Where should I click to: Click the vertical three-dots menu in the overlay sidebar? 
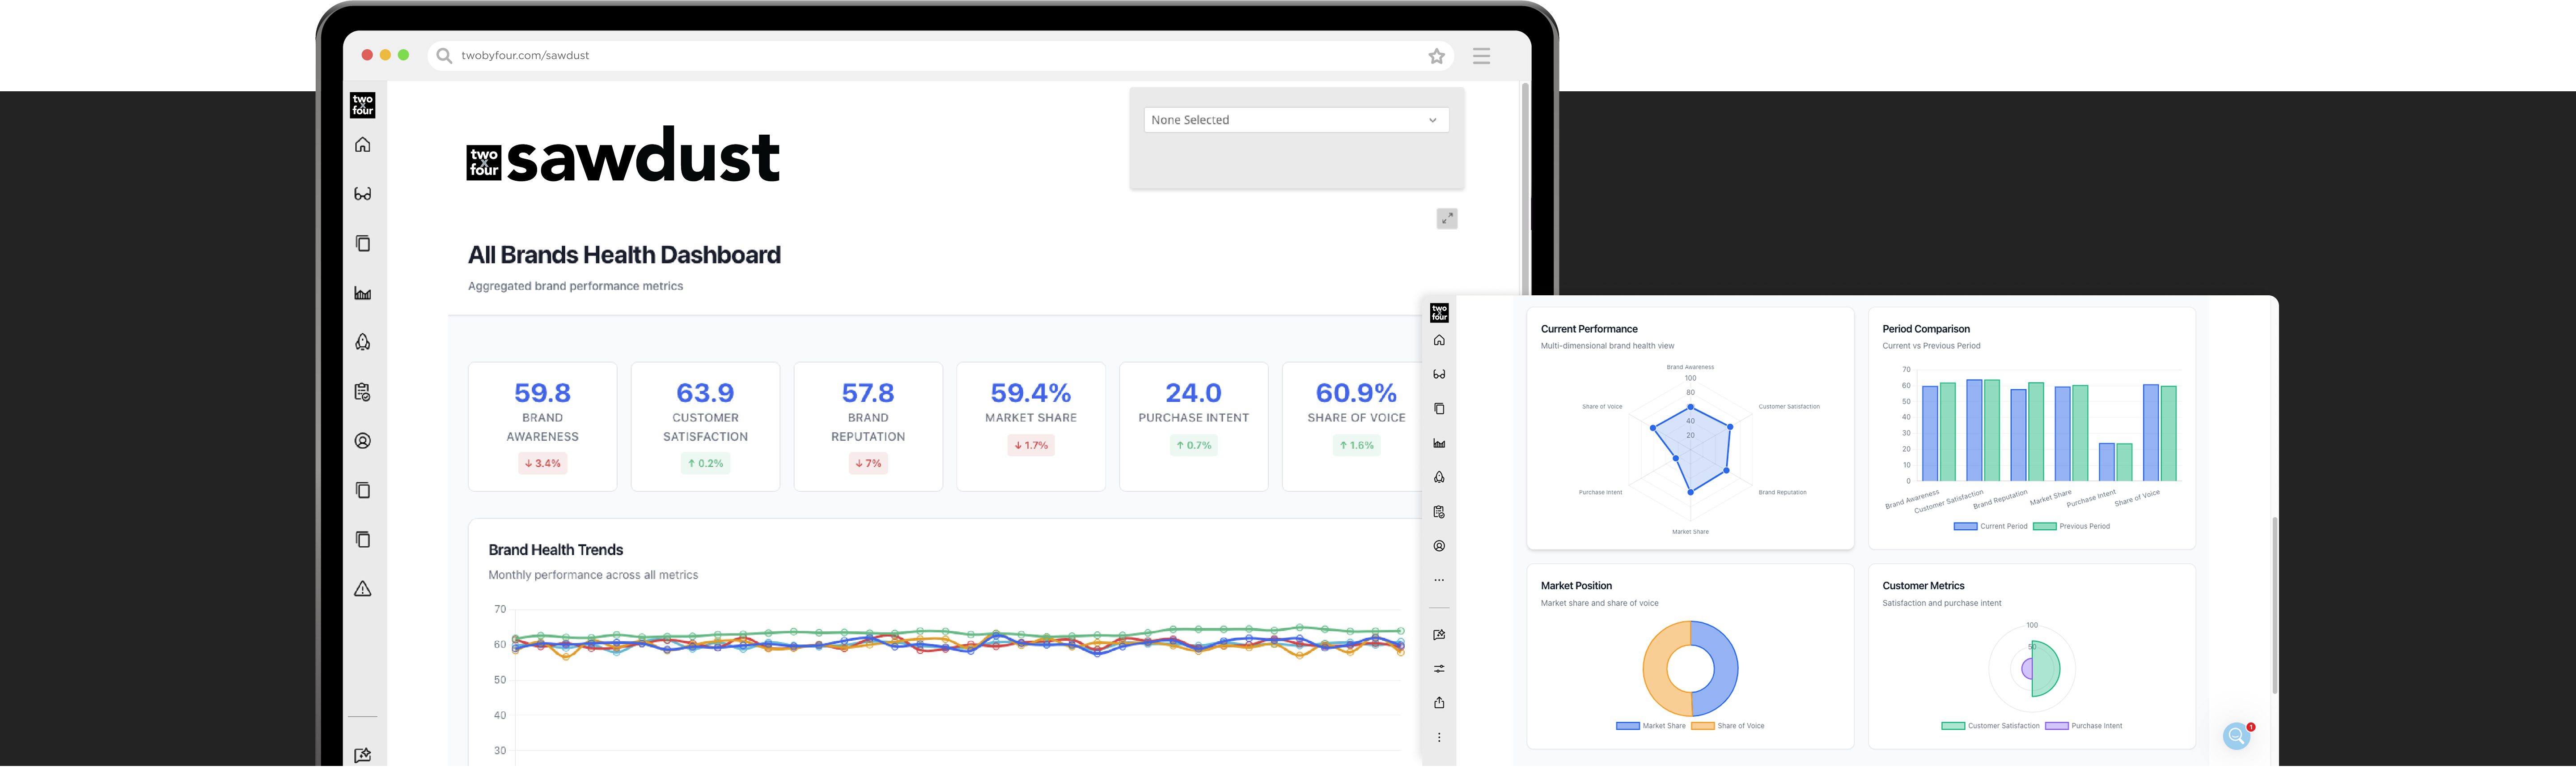1439,738
